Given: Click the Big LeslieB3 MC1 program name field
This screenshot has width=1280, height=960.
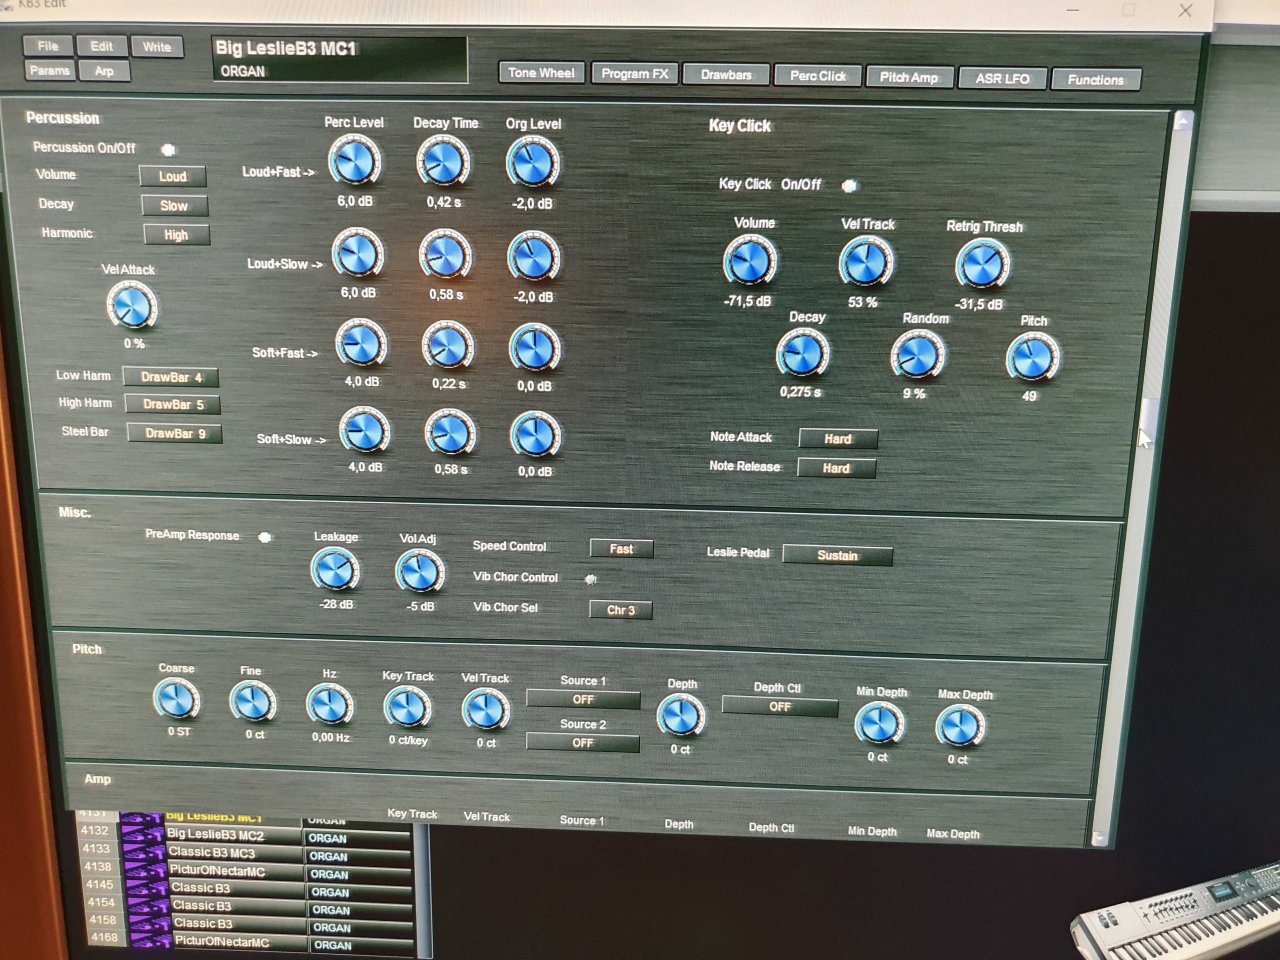Looking at the screenshot, I should click(x=339, y=59).
